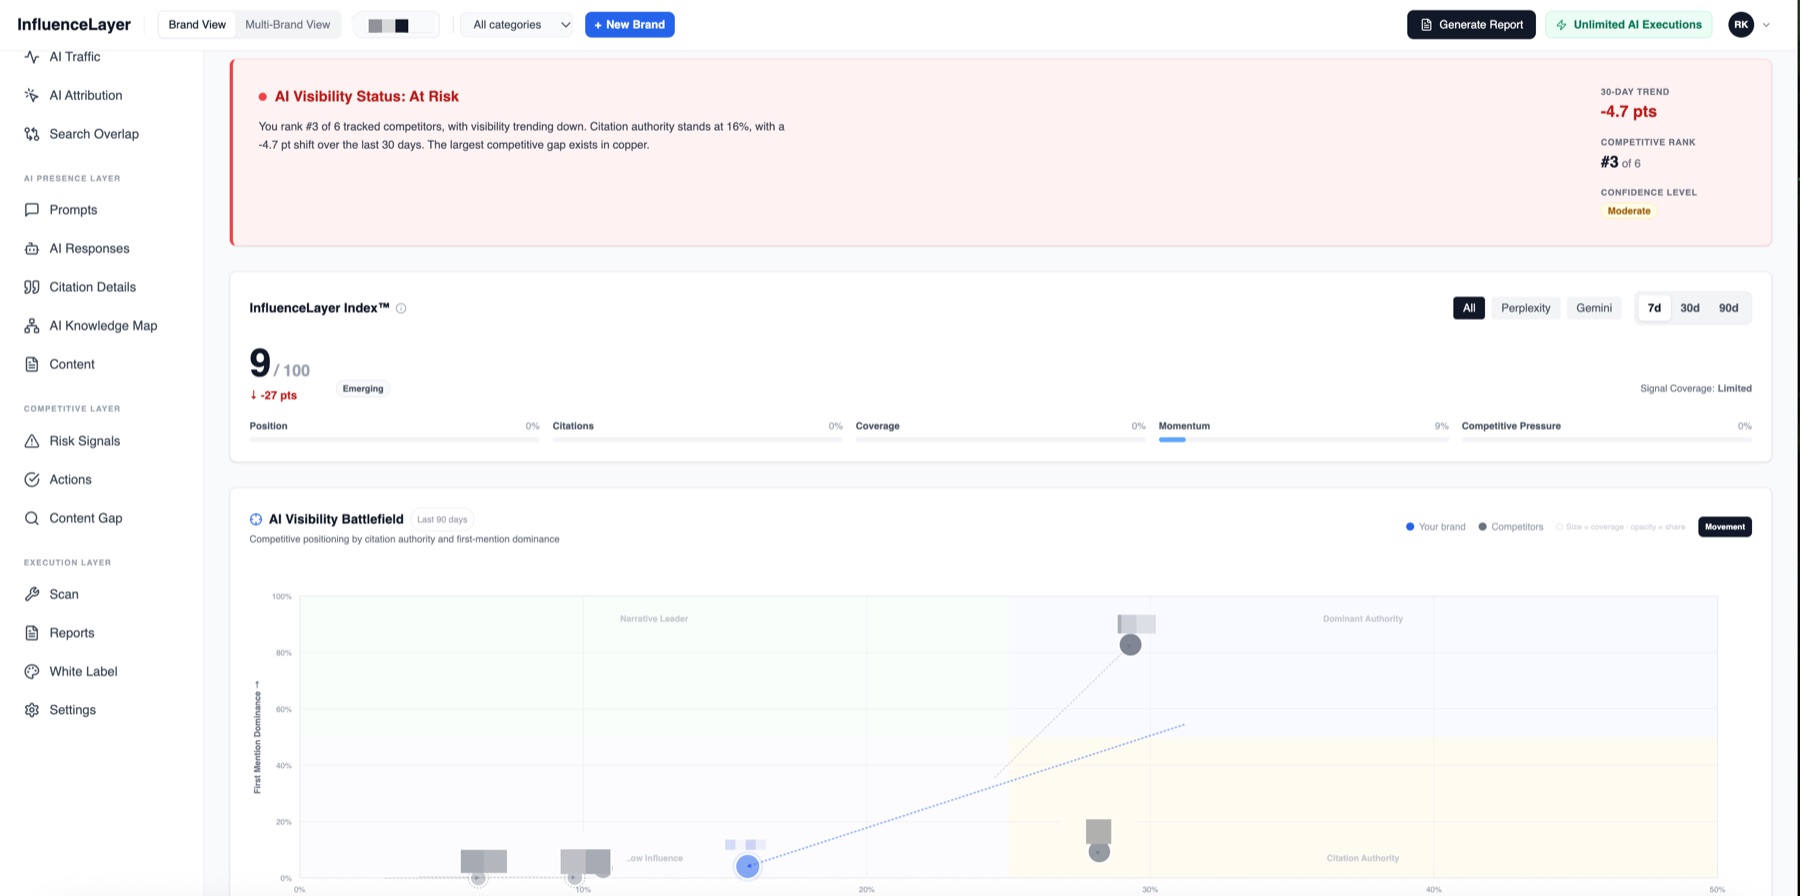Image resolution: width=1800 pixels, height=896 pixels.
Task: Select the 90d time range
Action: [1729, 308]
